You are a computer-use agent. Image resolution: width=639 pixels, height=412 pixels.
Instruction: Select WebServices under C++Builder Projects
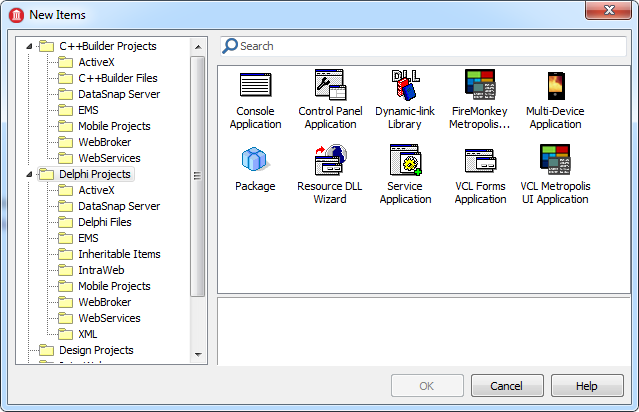point(99,158)
